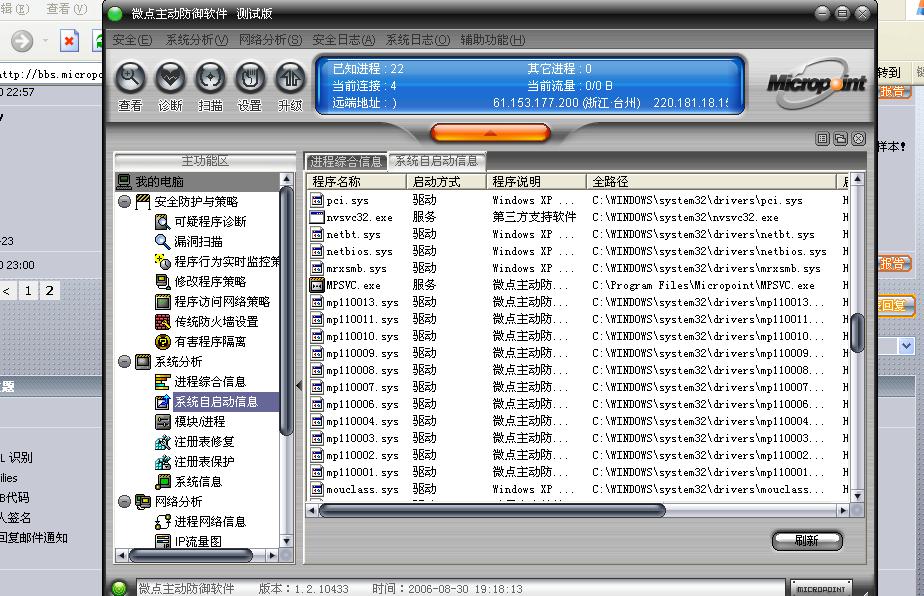Click the green orb in title bar
The width and height of the screenshot is (924, 596).
[x=115, y=14]
